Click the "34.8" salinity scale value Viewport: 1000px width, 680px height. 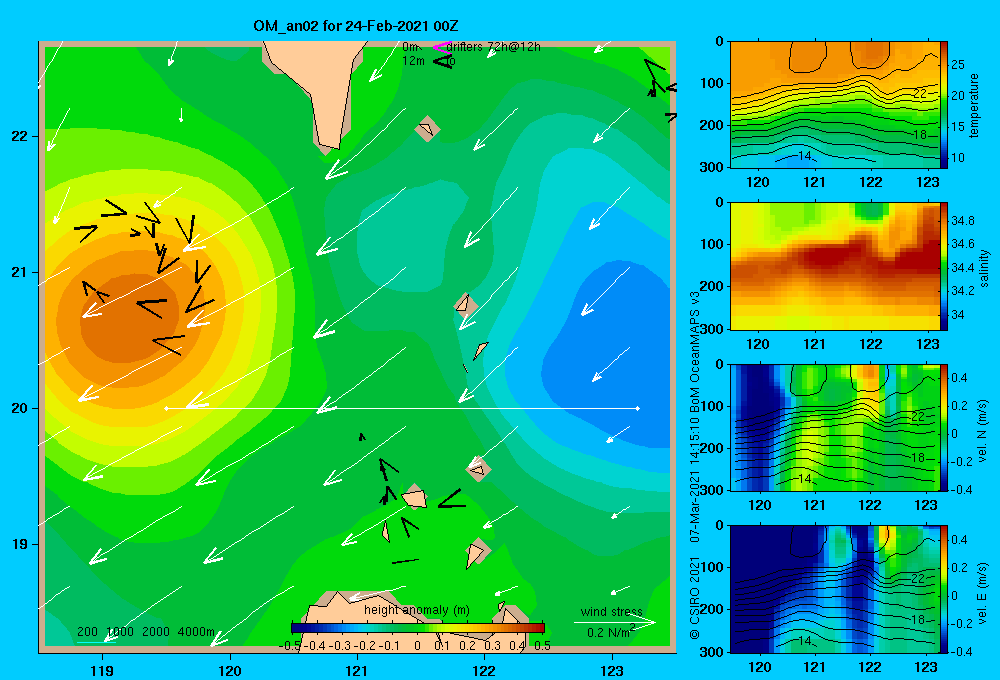[x=963, y=221]
